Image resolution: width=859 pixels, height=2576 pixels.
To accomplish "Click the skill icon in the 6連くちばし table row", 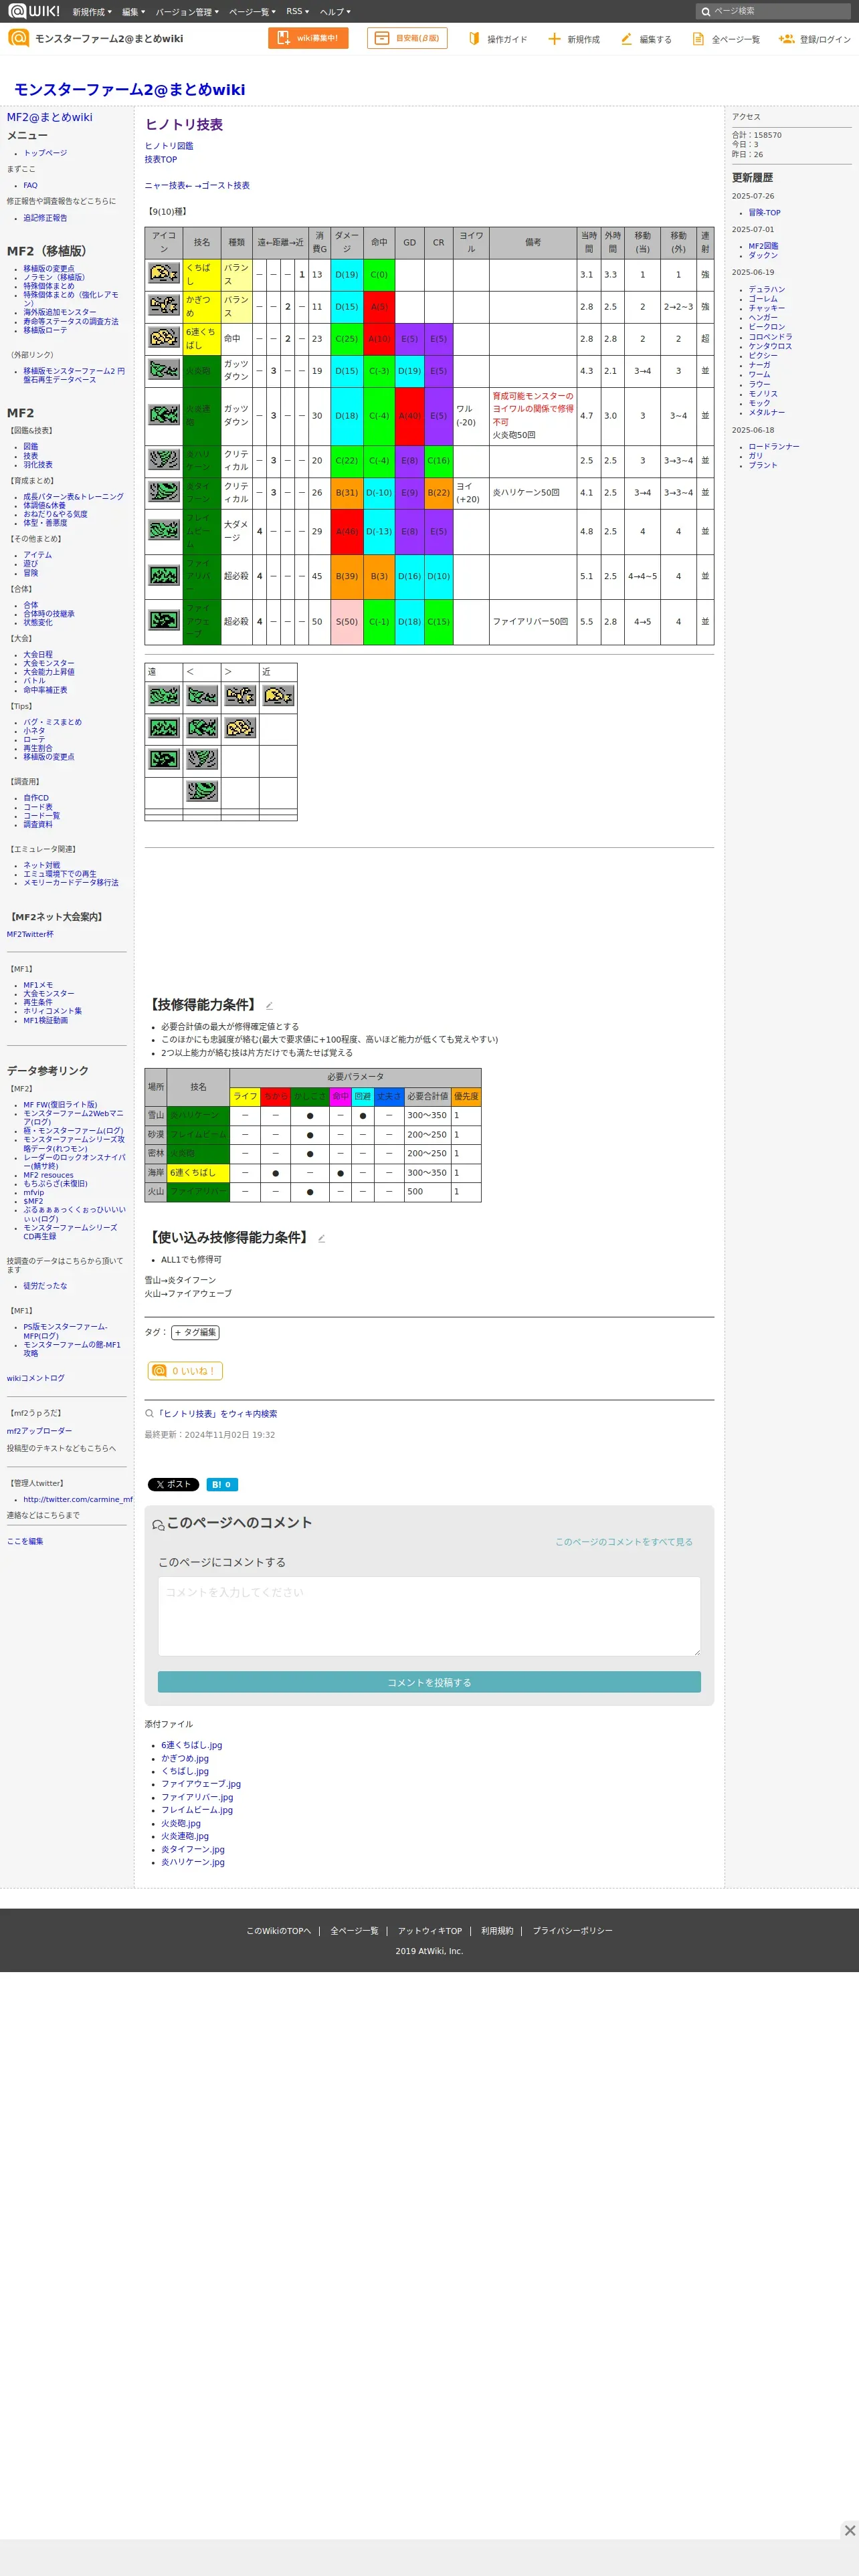I will click(x=164, y=337).
